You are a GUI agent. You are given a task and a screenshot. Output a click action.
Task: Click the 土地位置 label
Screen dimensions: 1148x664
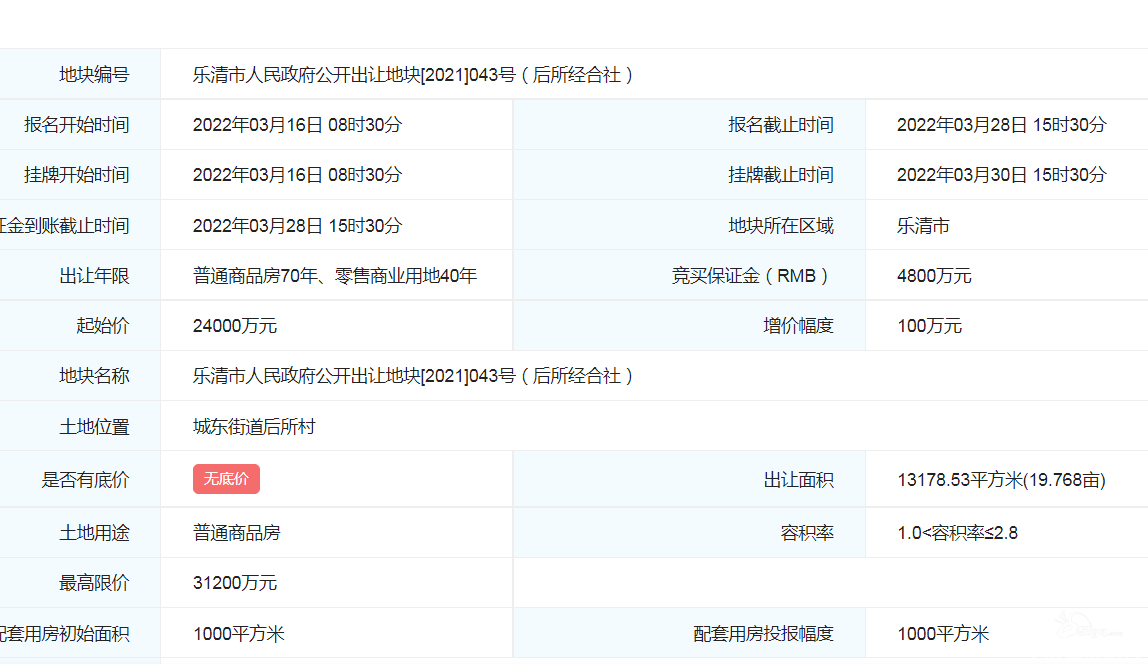94,427
